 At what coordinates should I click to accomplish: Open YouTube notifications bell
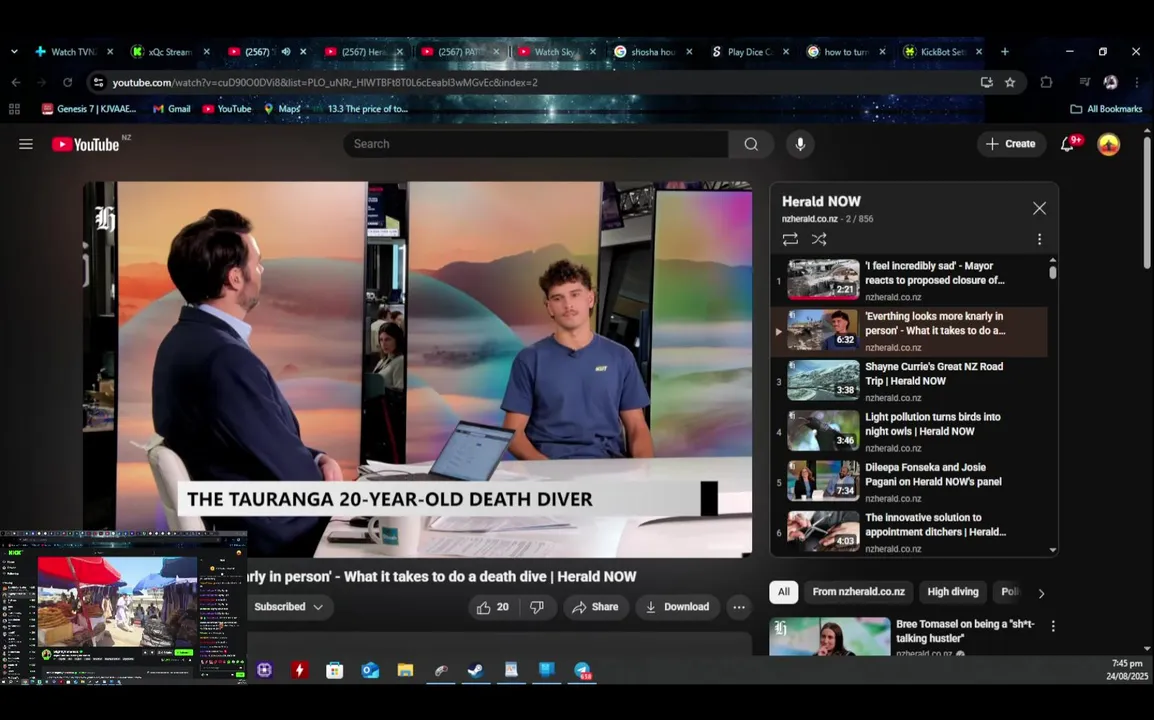1067,144
